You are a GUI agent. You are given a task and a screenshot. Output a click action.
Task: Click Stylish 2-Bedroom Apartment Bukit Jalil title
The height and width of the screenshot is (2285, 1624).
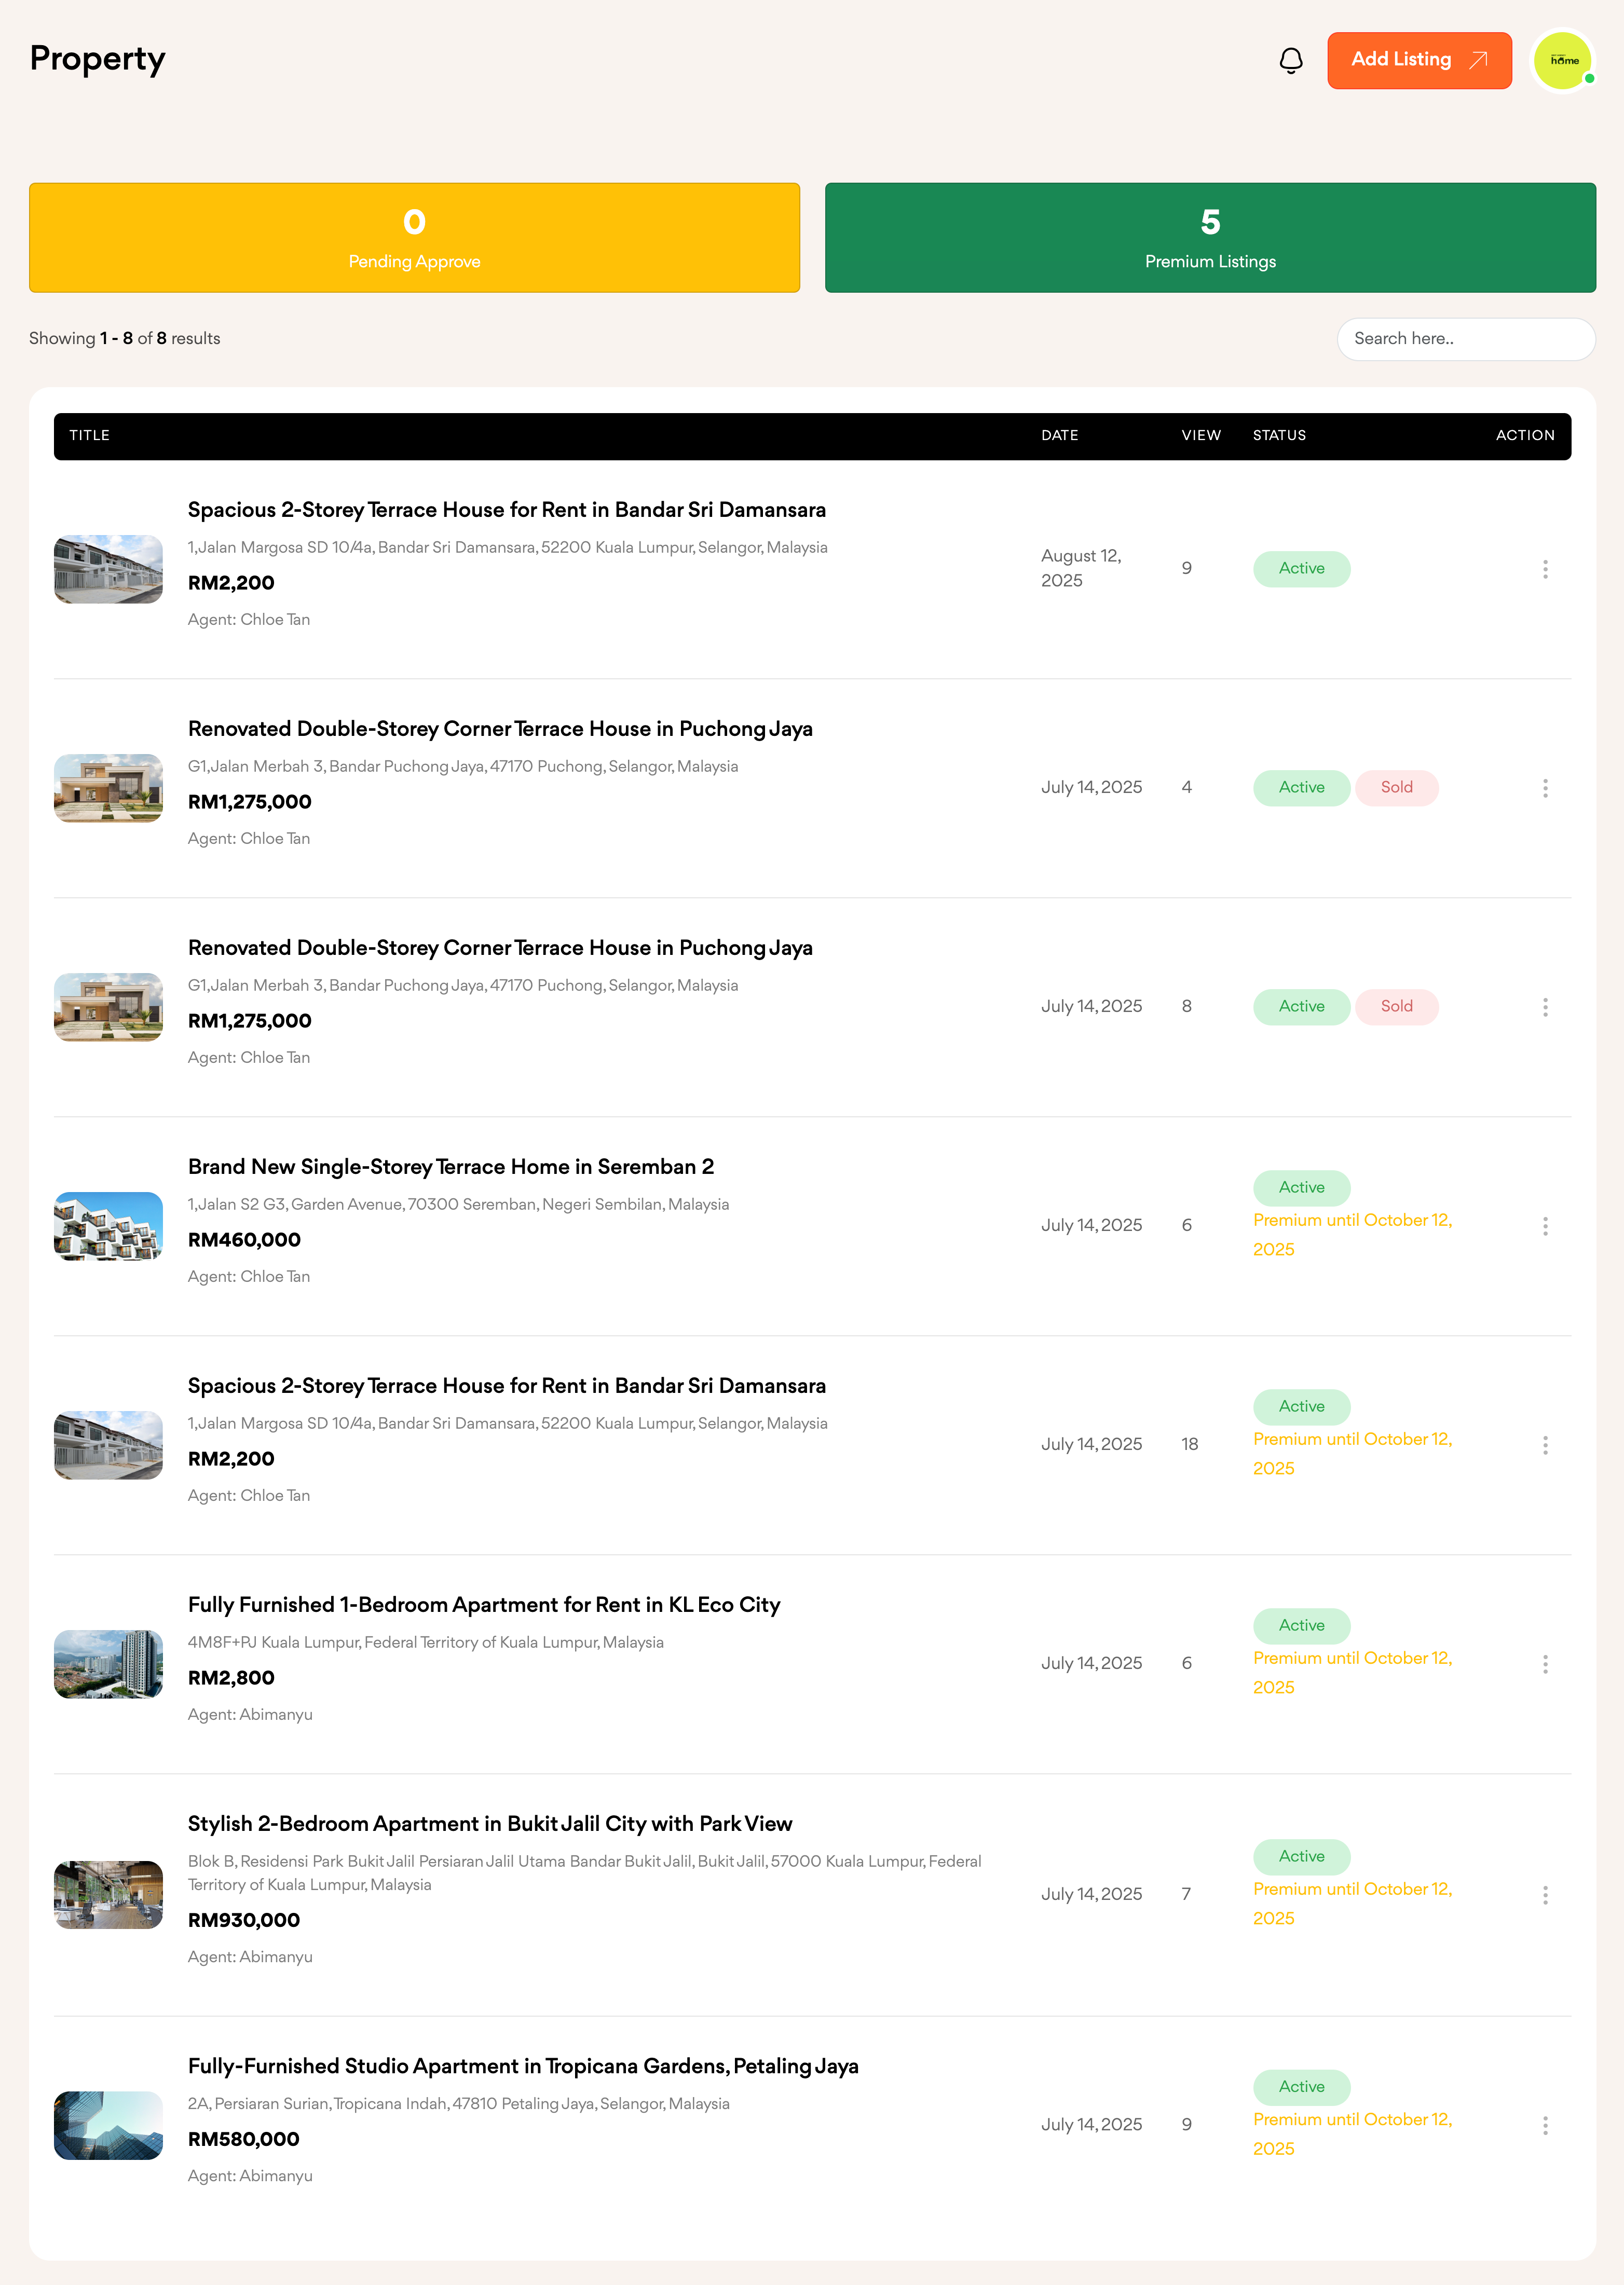[490, 1824]
